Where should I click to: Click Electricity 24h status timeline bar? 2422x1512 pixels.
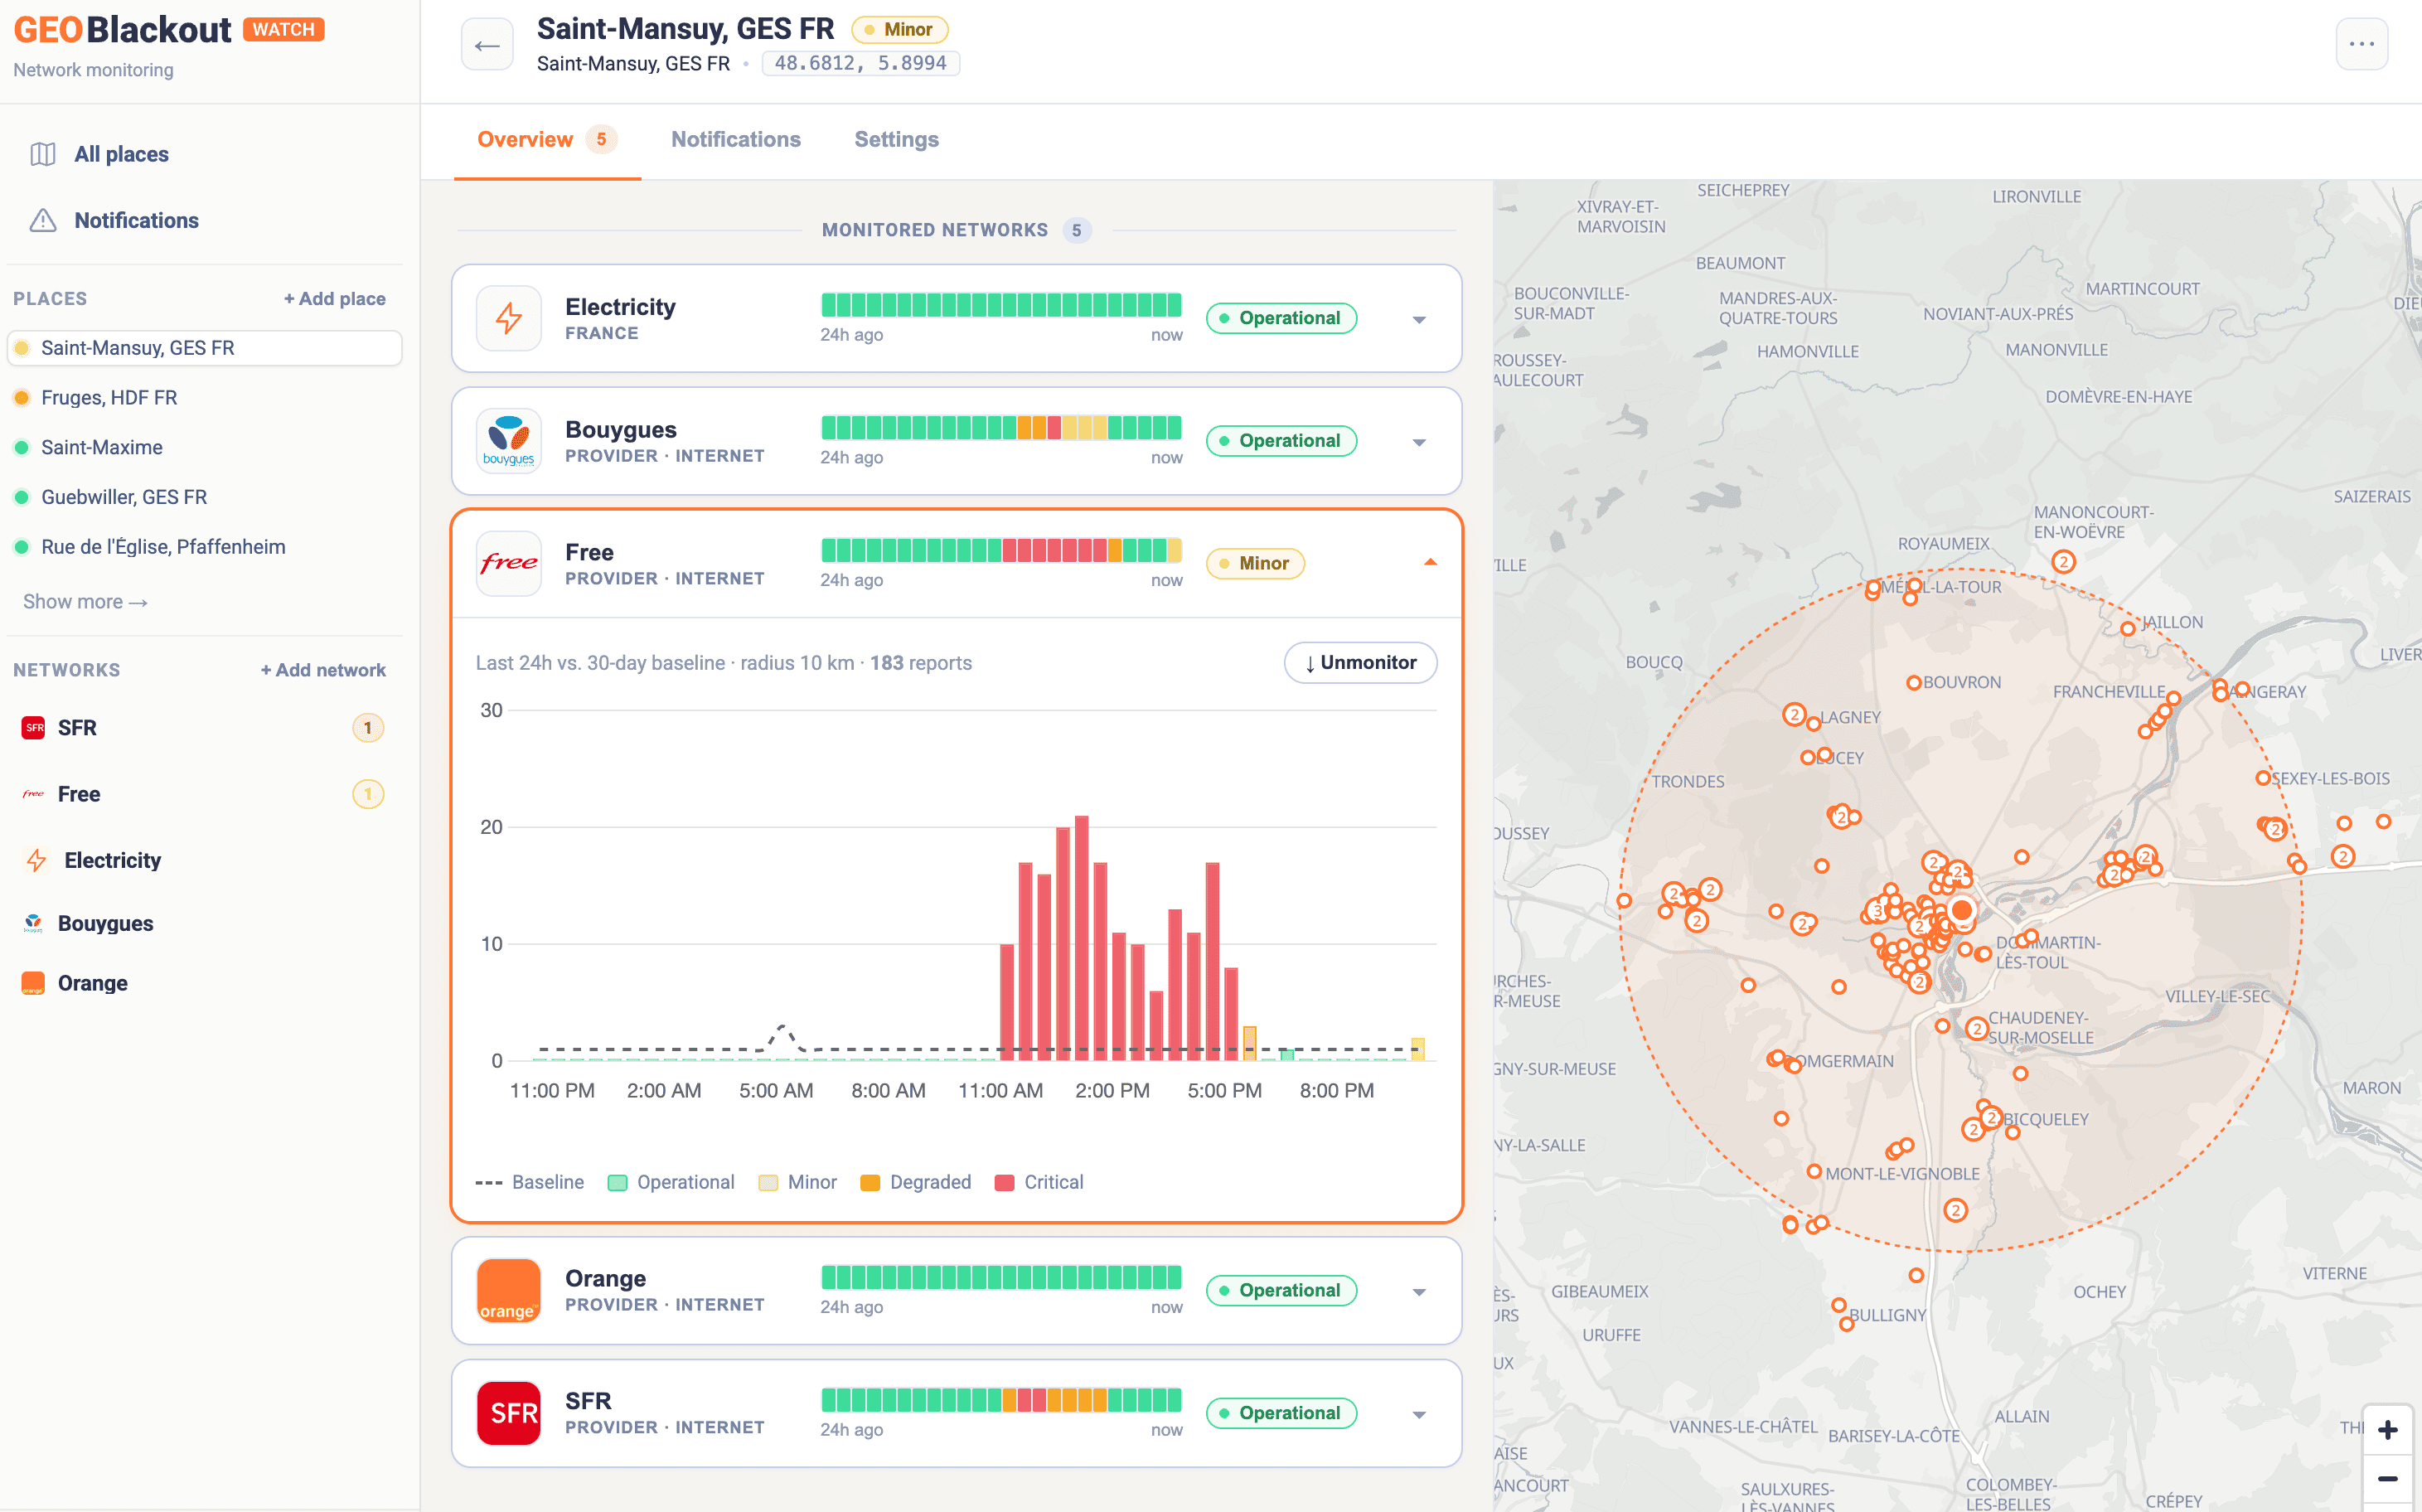(1001, 305)
